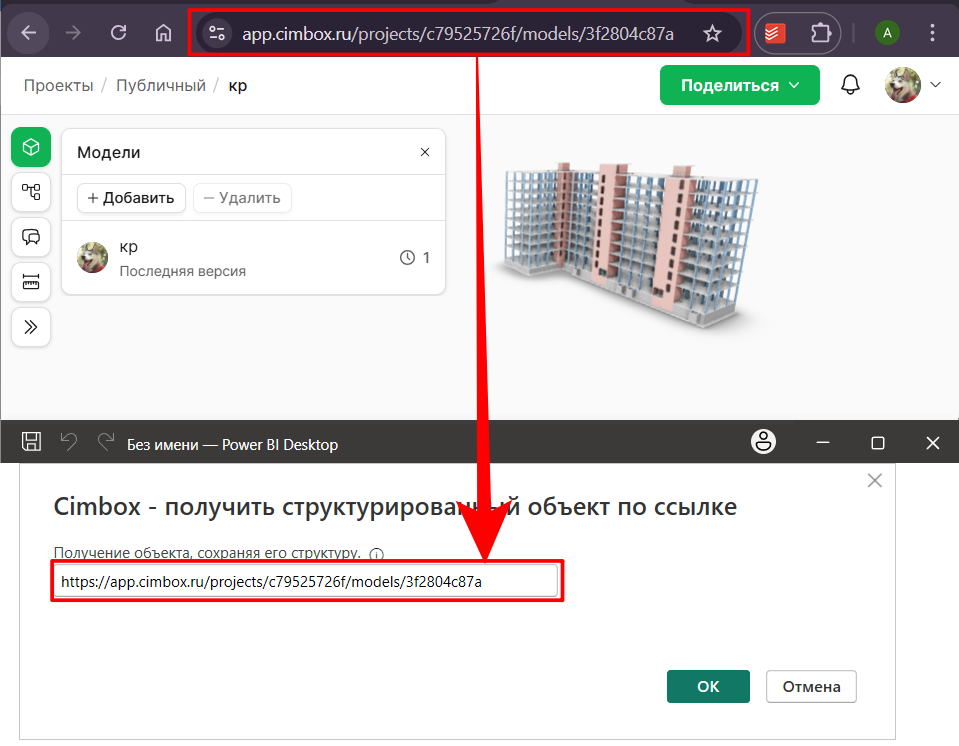
Task: Undo the last Power BI action
Action: (x=68, y=441)
